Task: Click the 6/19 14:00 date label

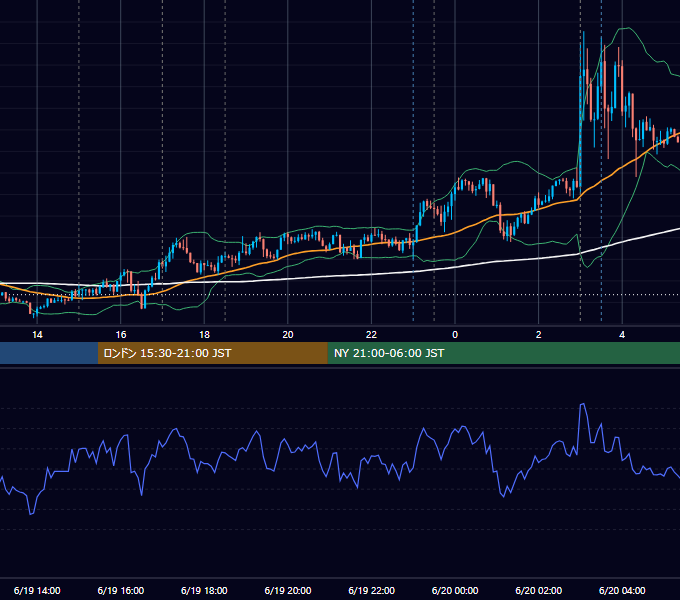Action: click(37, 590)
